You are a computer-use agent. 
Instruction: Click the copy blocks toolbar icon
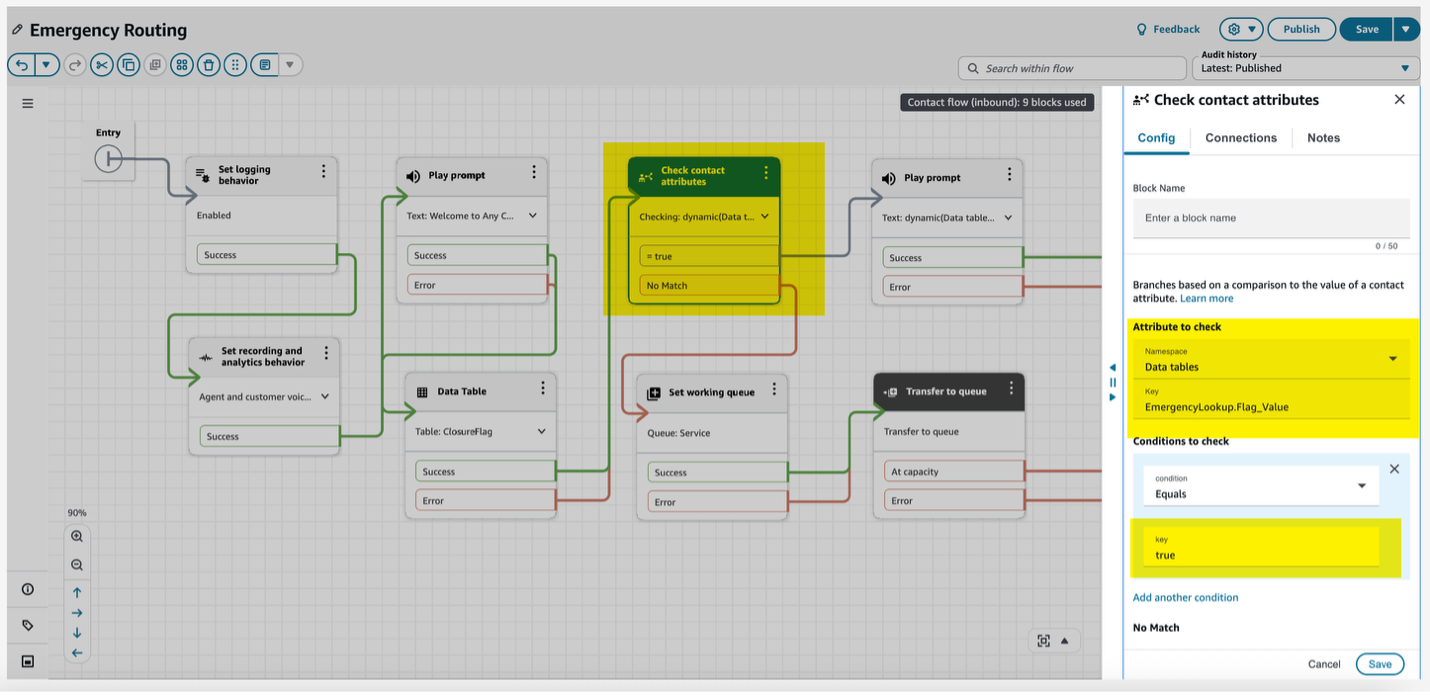click(128, 65)
